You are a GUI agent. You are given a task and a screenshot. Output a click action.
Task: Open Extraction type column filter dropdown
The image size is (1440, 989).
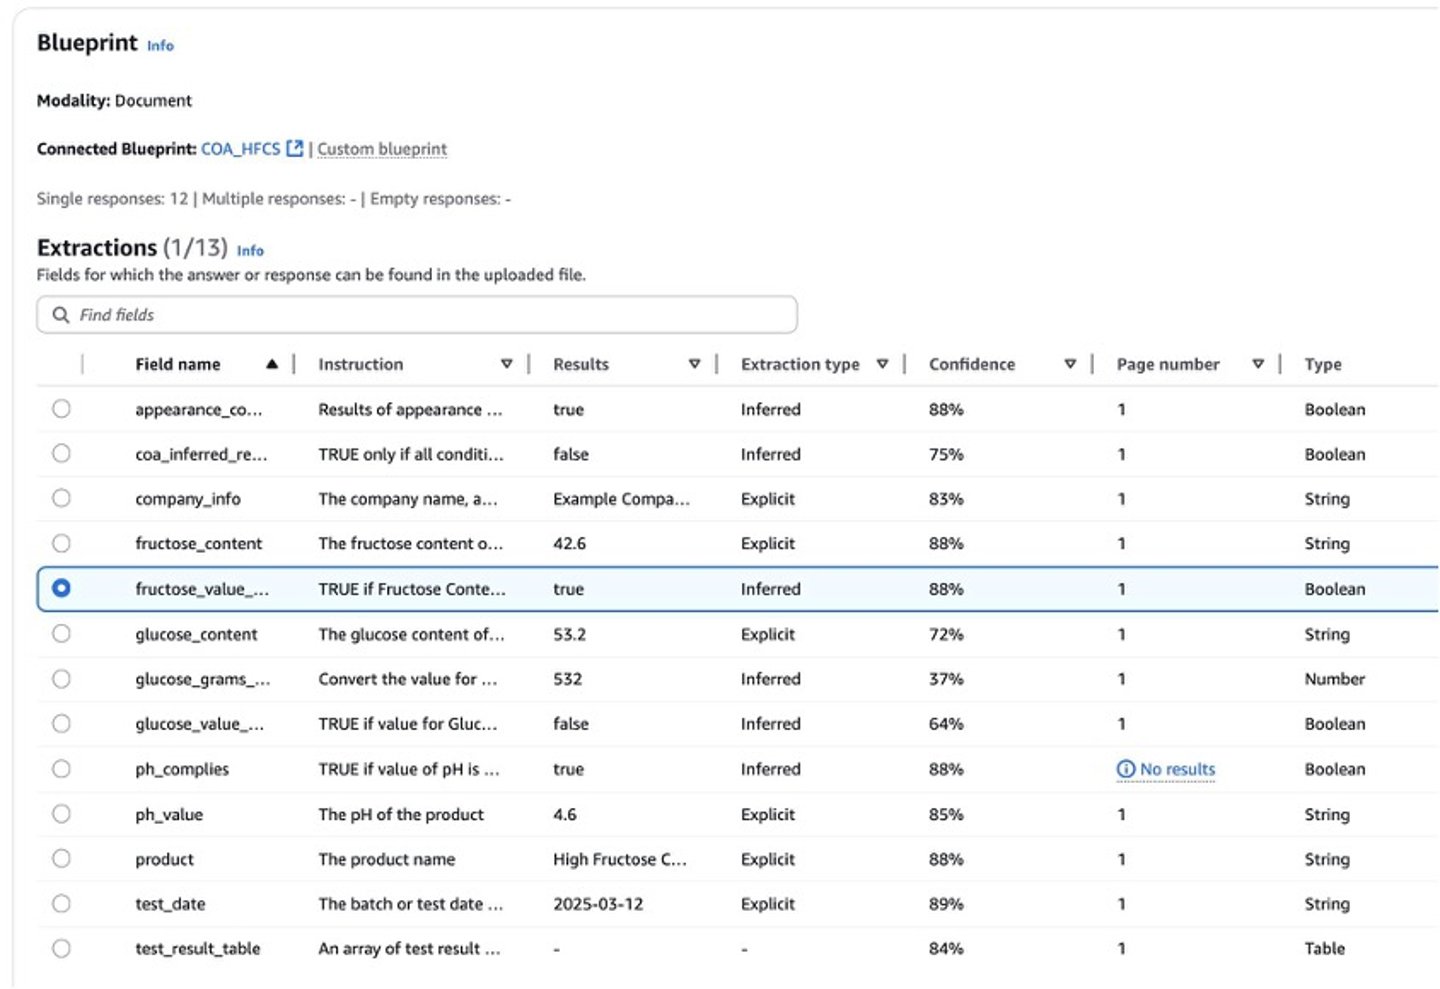coord(882,364)
